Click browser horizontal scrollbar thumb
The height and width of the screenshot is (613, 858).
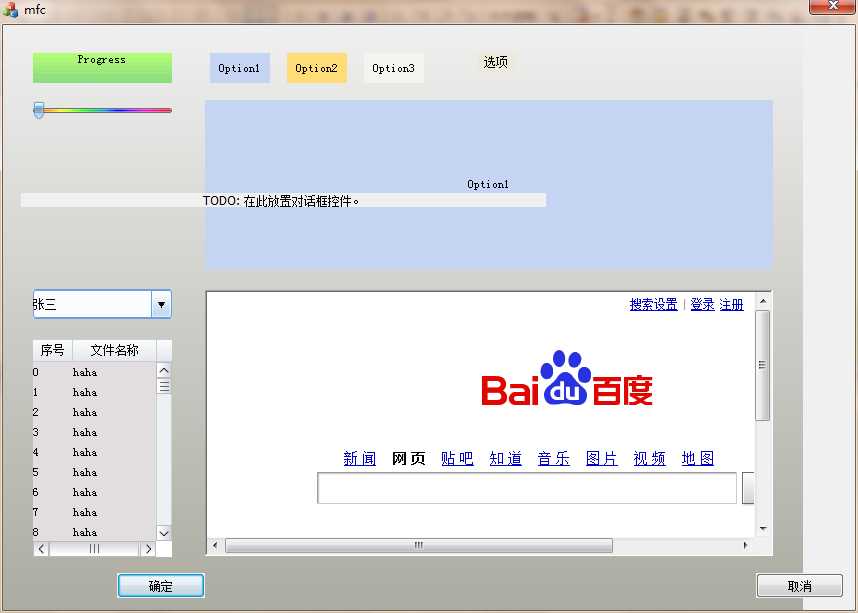419,545
